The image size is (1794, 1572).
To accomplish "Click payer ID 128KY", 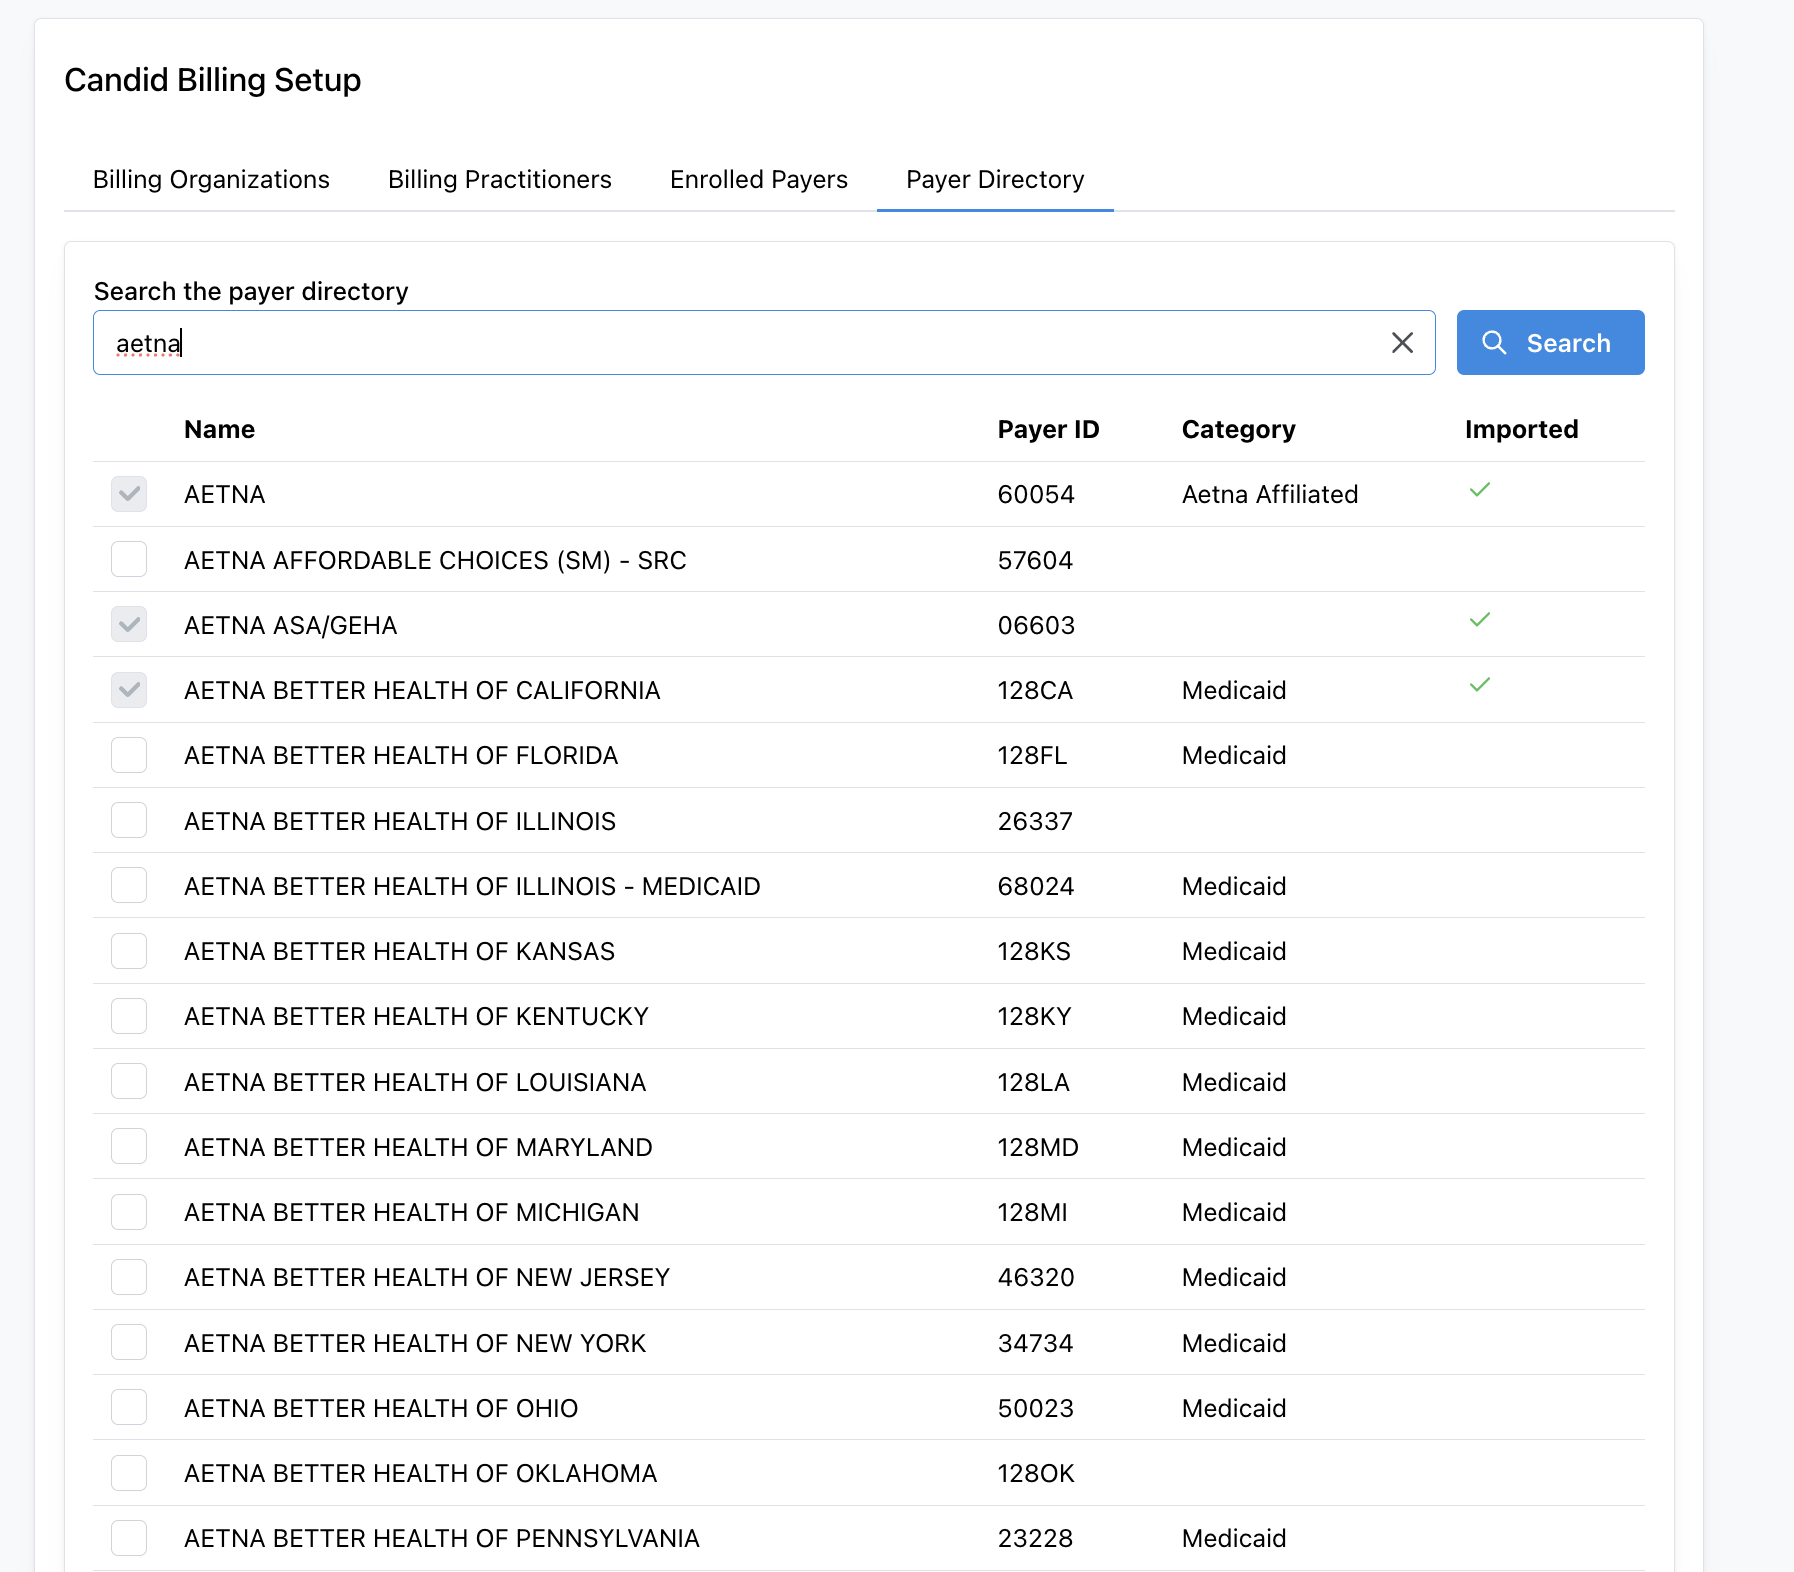I will [x=1034, y=1016].
